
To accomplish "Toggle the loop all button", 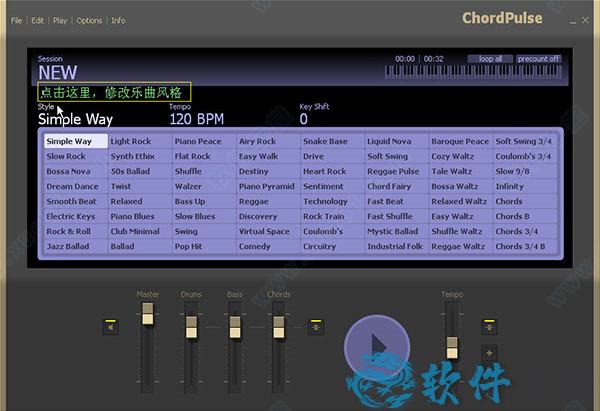I will pyautogui.click(x=491, y=59).
